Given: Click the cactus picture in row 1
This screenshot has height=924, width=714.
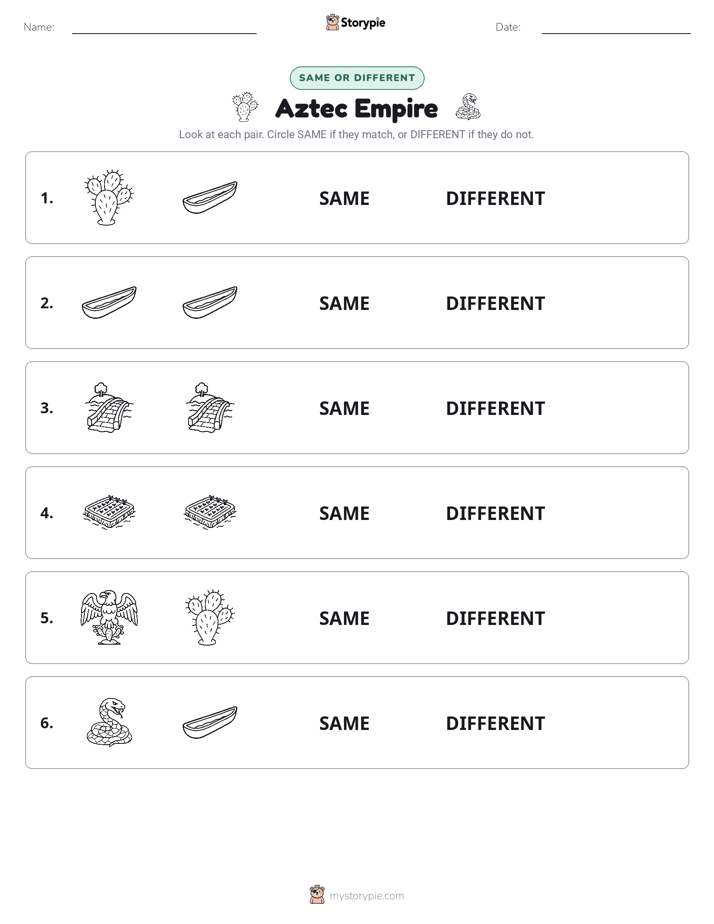Looking at the screenshot, I should [109, 198].
